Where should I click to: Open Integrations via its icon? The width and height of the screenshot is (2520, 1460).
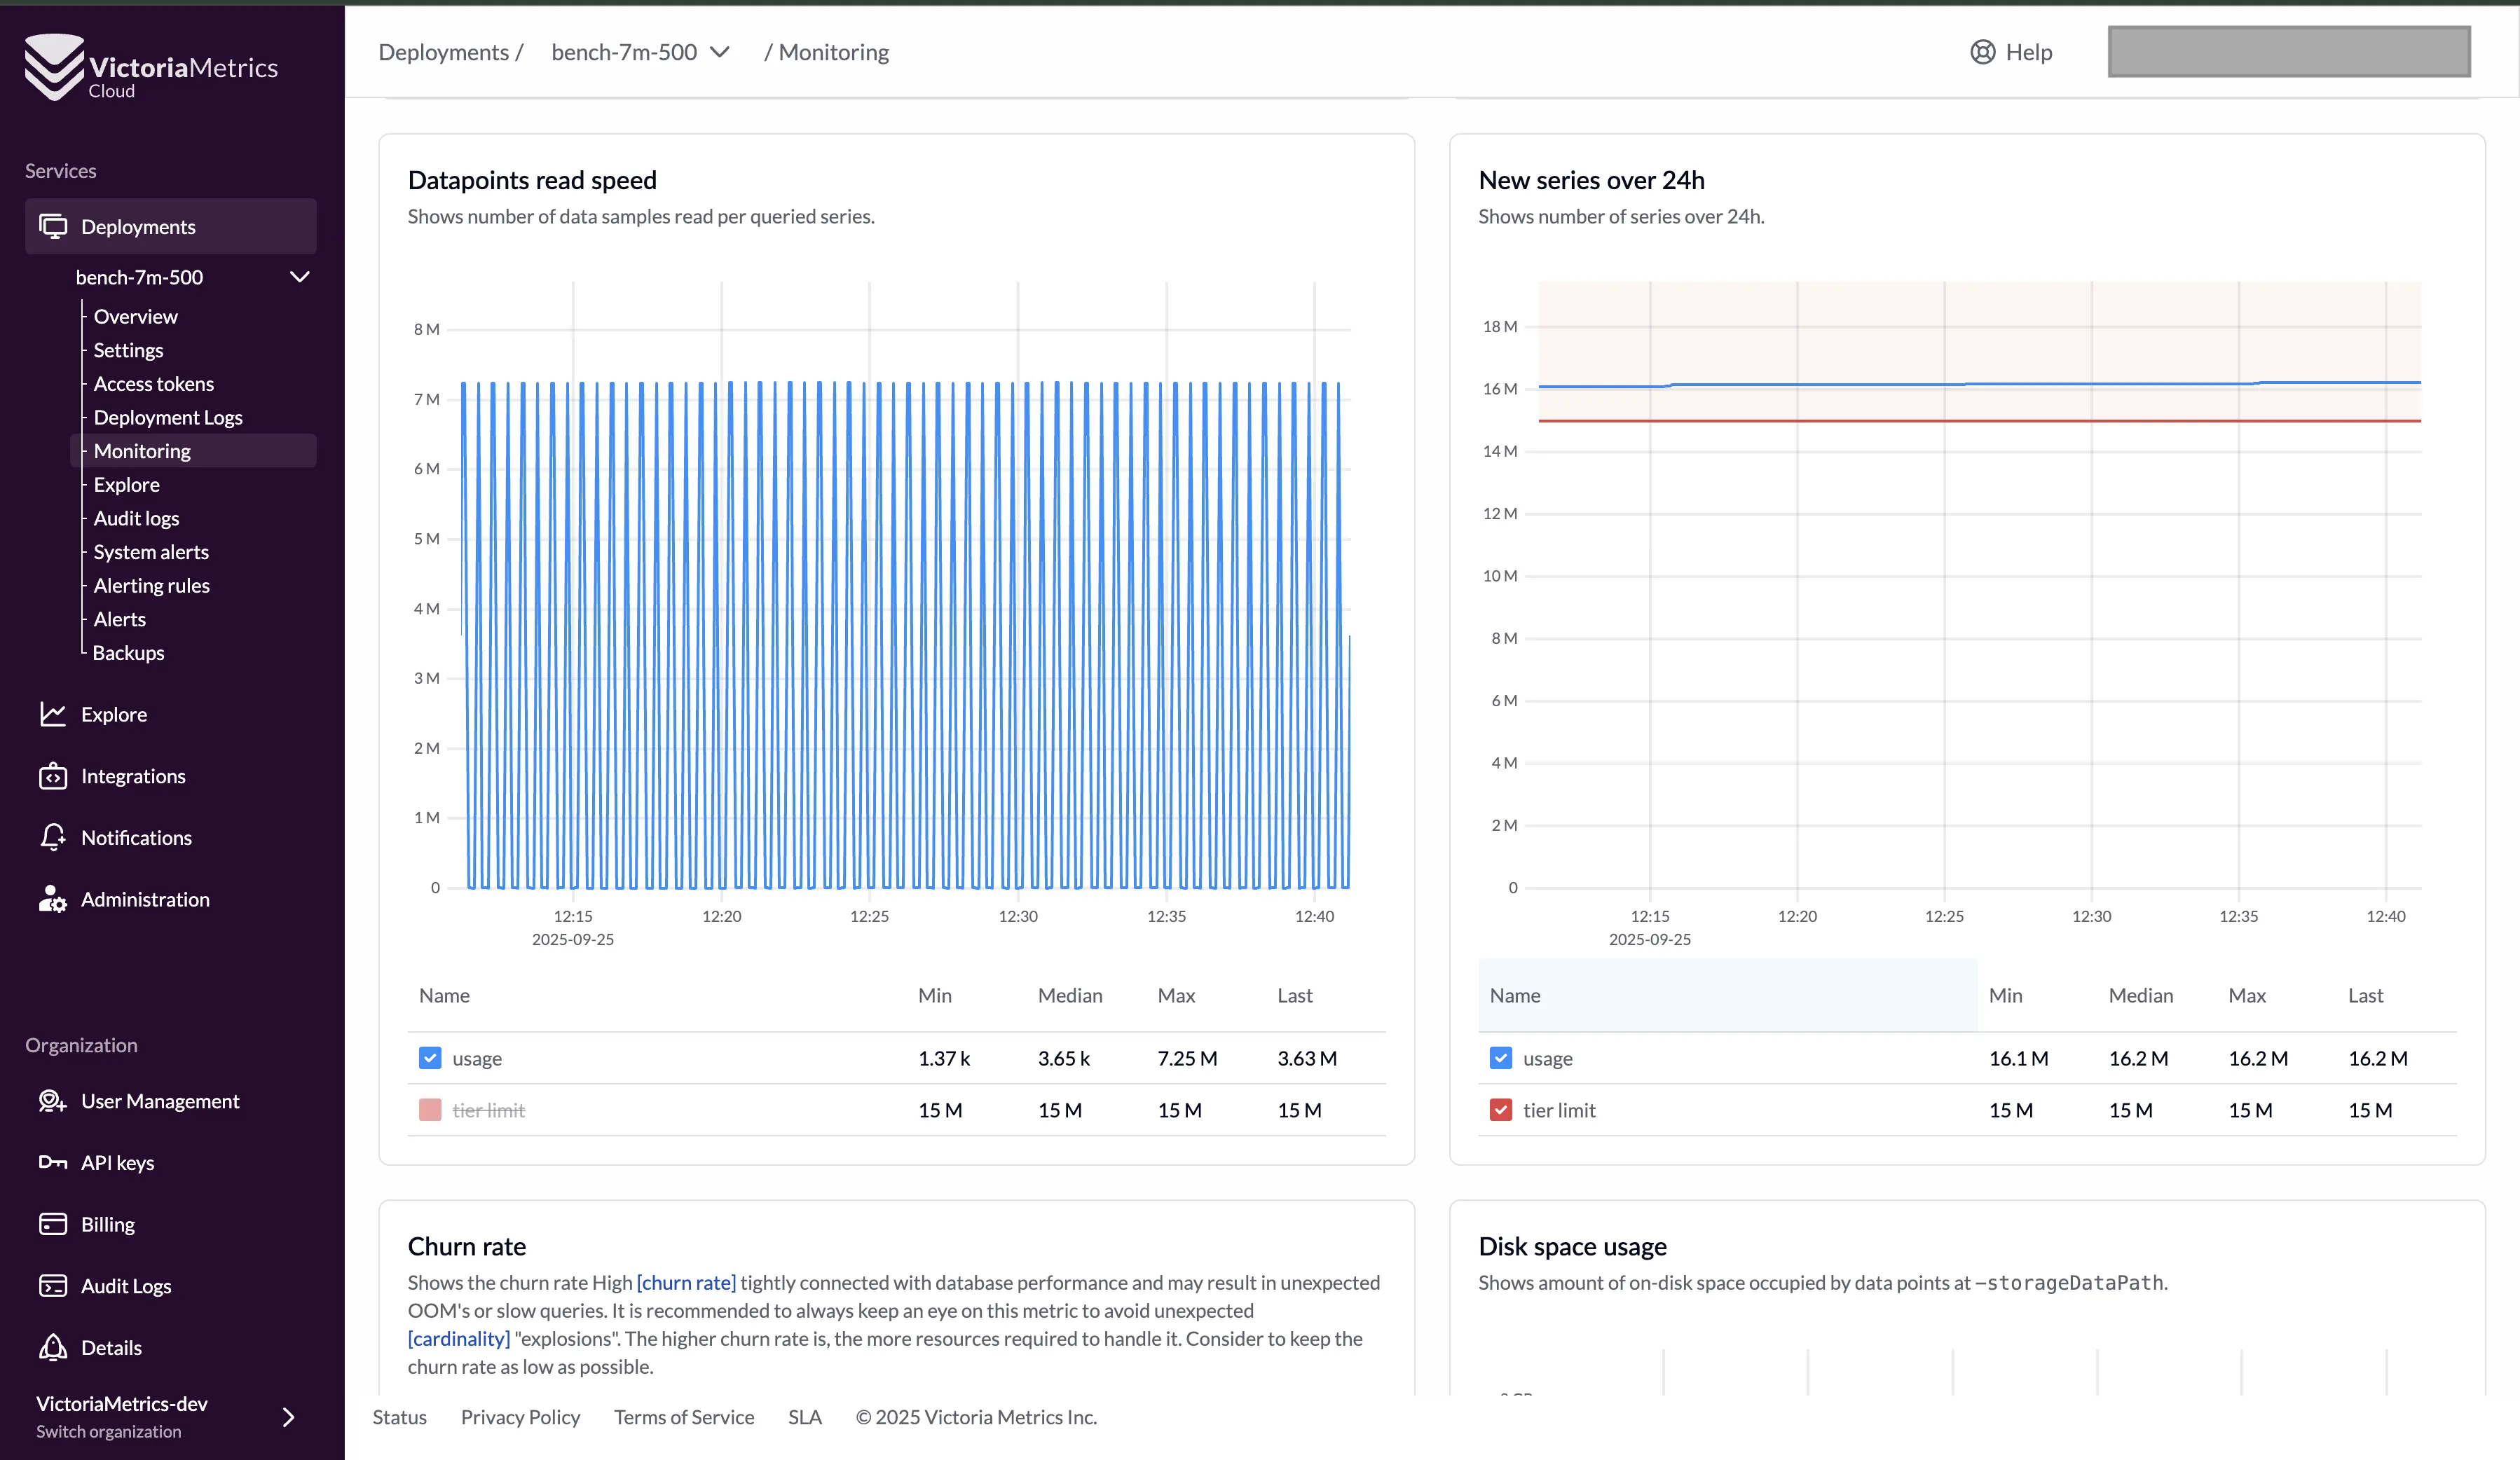tap(53, 776)
